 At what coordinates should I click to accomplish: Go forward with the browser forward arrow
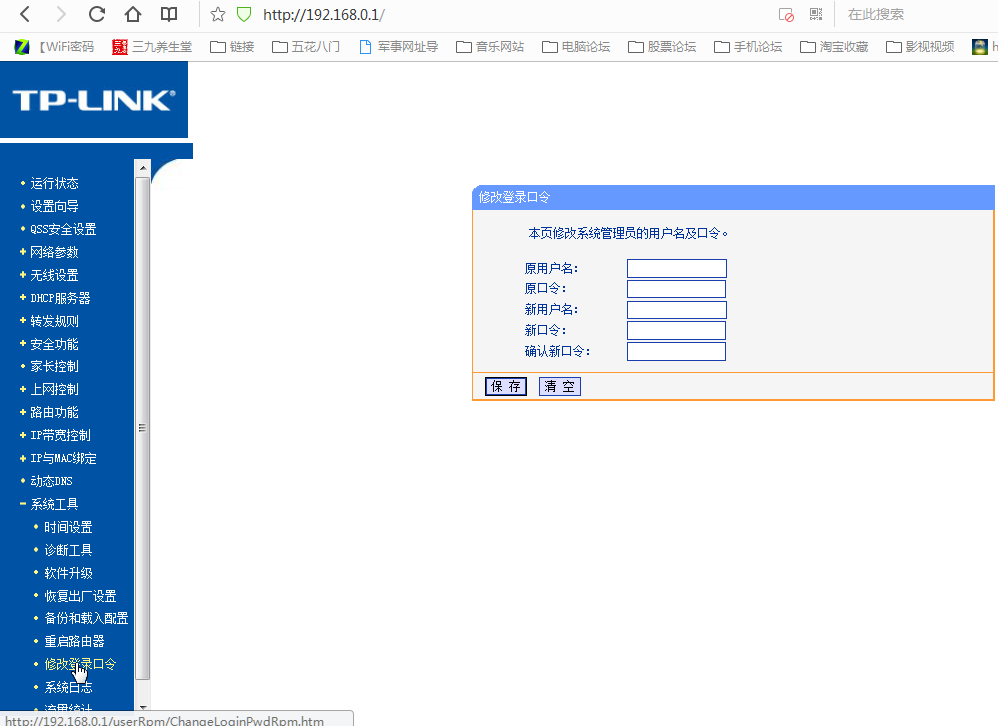[60, 14]
